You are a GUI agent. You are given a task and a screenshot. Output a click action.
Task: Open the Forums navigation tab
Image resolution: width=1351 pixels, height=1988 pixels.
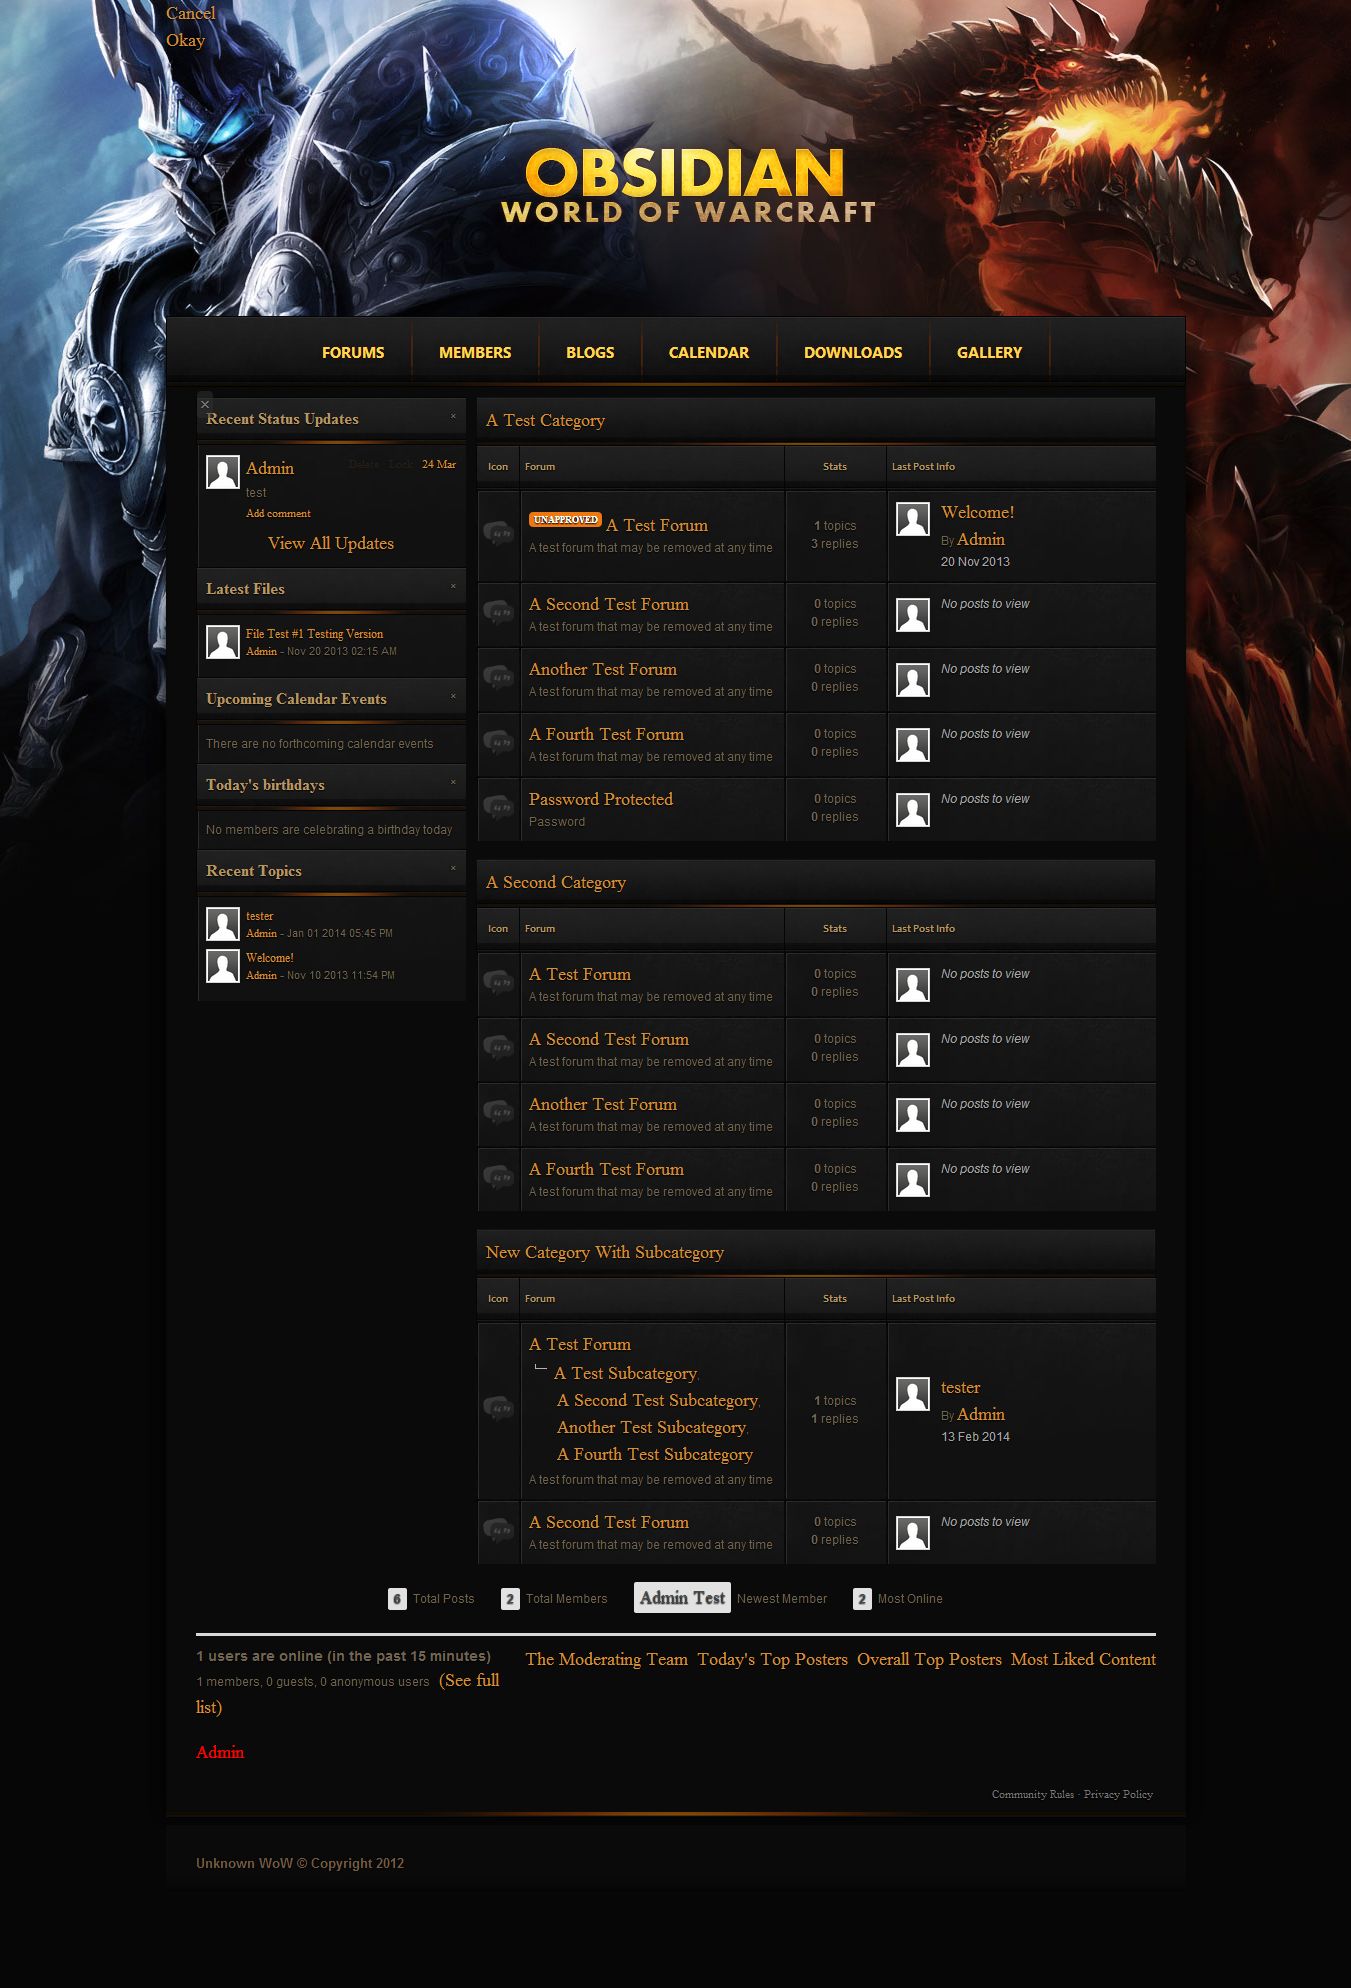[x=353, y=352]
